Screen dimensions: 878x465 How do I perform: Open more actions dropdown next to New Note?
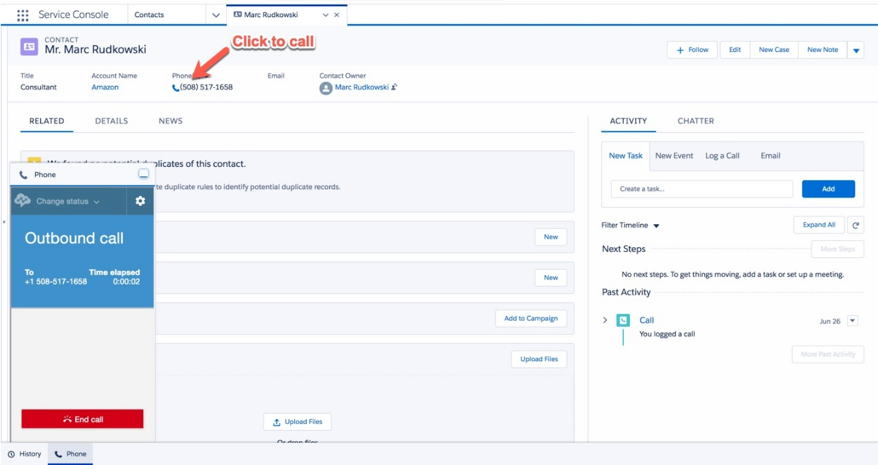856,50
